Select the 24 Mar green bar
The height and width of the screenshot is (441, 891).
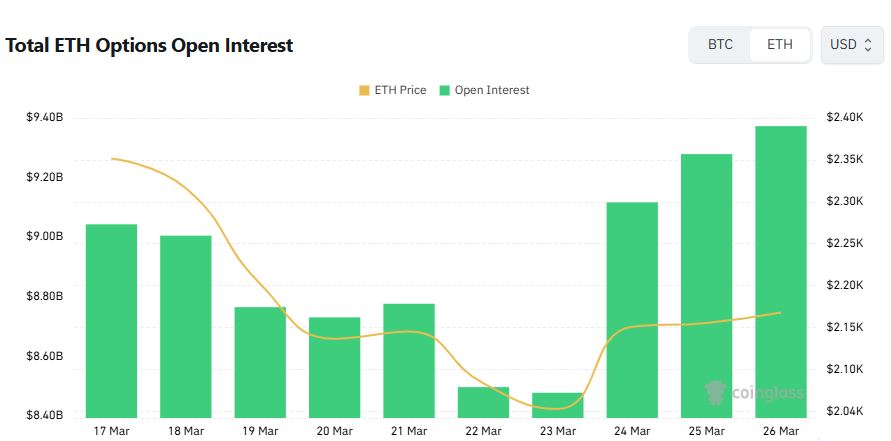(x=632, y=310)
